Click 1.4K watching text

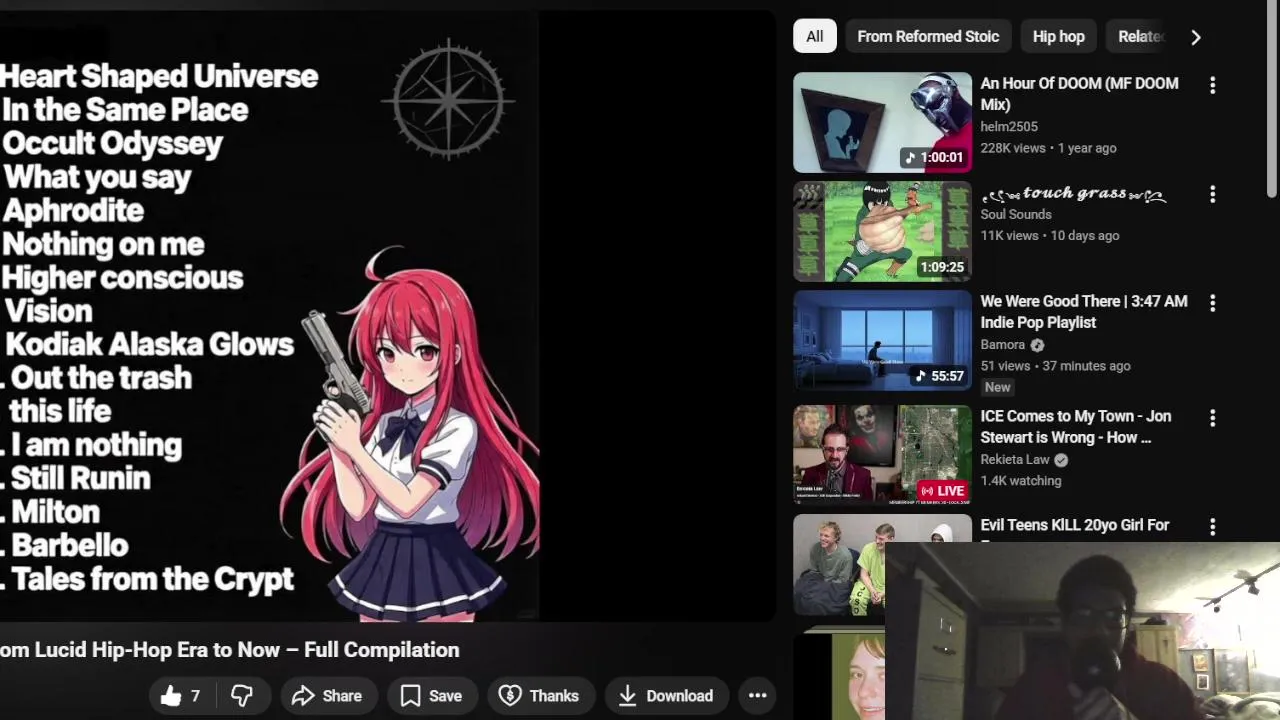coord(1020,481)
